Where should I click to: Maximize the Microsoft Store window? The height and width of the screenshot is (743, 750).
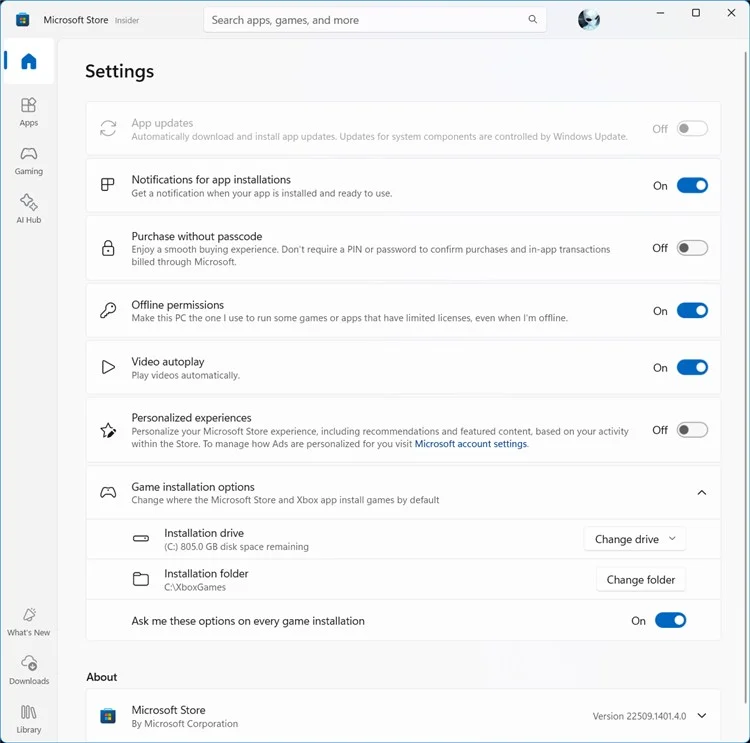[x=696, y=13]
